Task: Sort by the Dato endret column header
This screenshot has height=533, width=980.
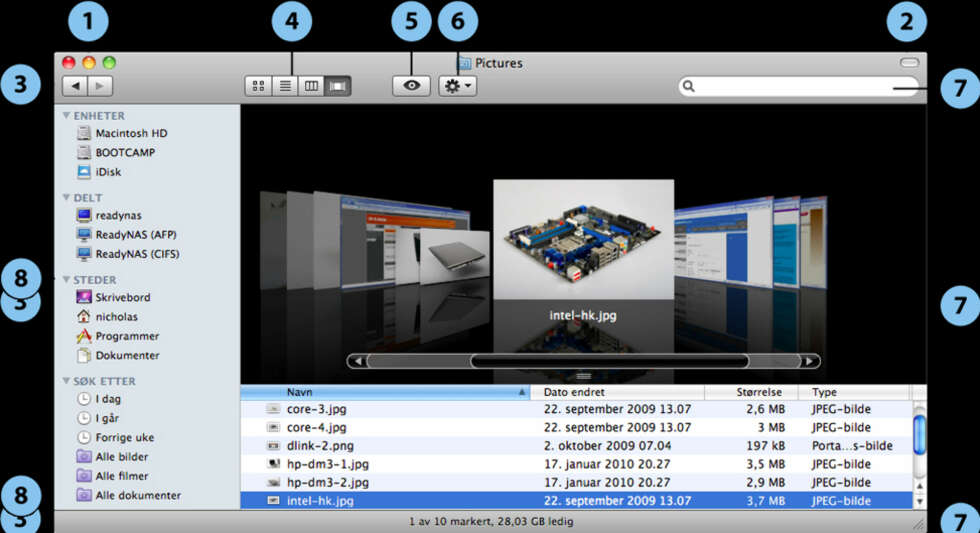Action: (618, 392)
